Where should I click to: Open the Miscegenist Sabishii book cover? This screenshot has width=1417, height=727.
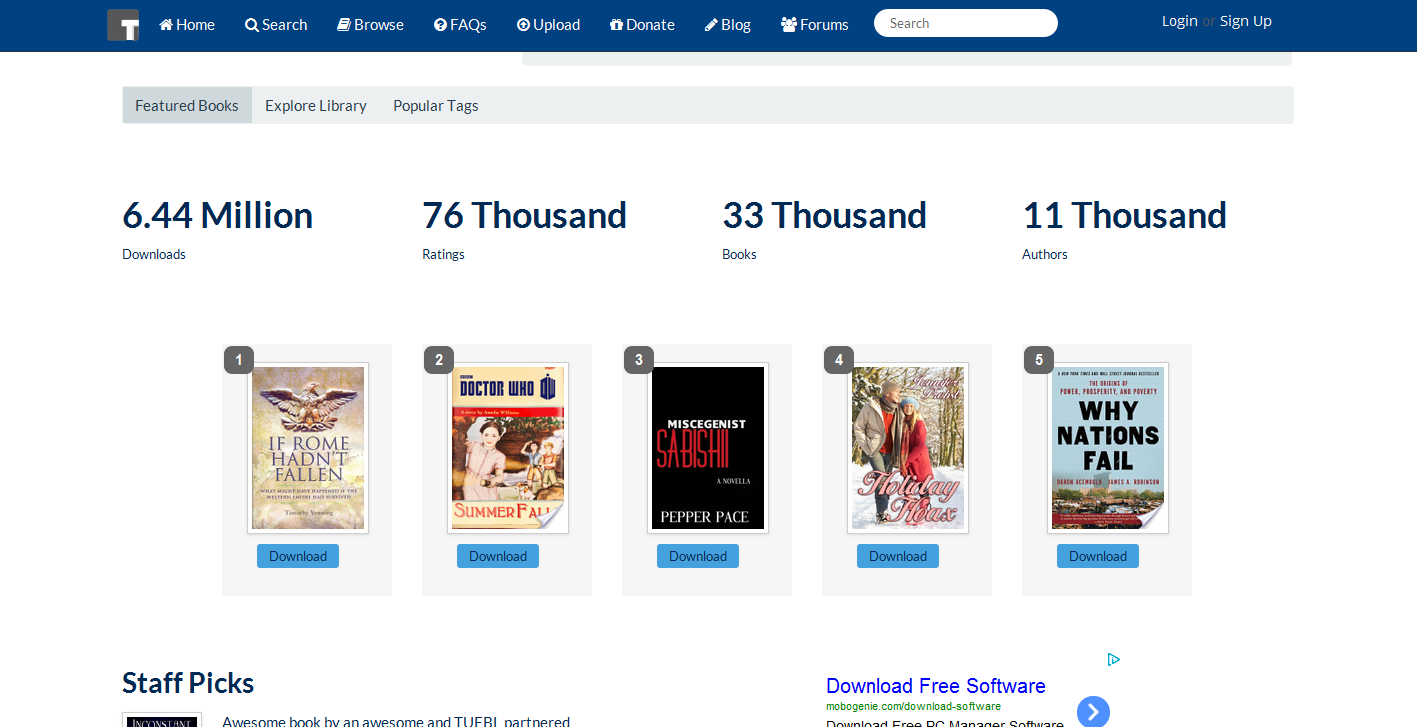(x=708, y=448)
